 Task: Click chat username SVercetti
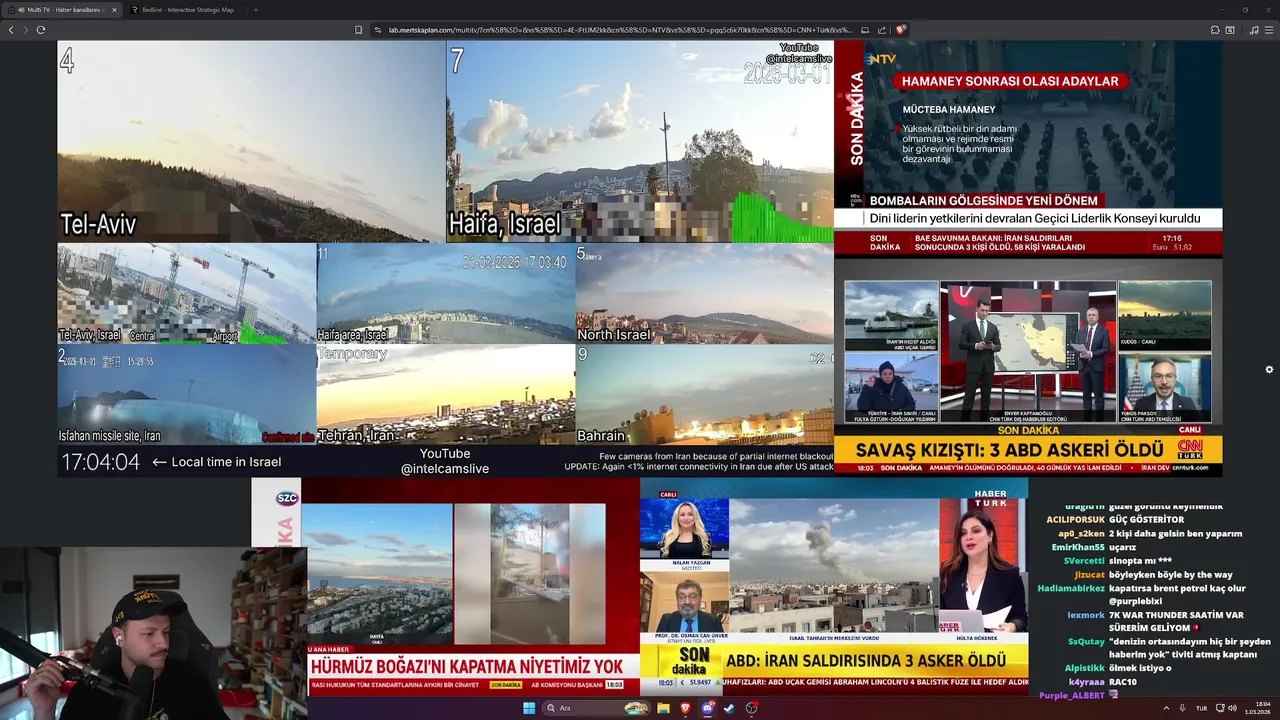(x=1084, y=561)
